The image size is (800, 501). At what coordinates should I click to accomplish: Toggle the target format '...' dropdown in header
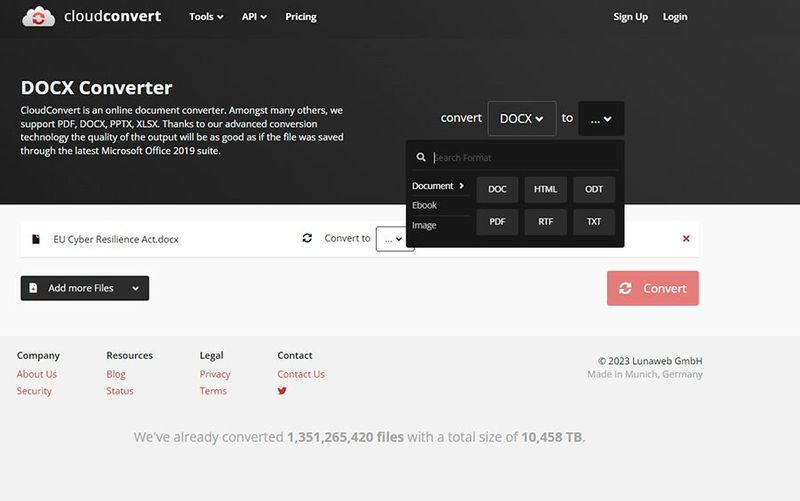point(601,118)
